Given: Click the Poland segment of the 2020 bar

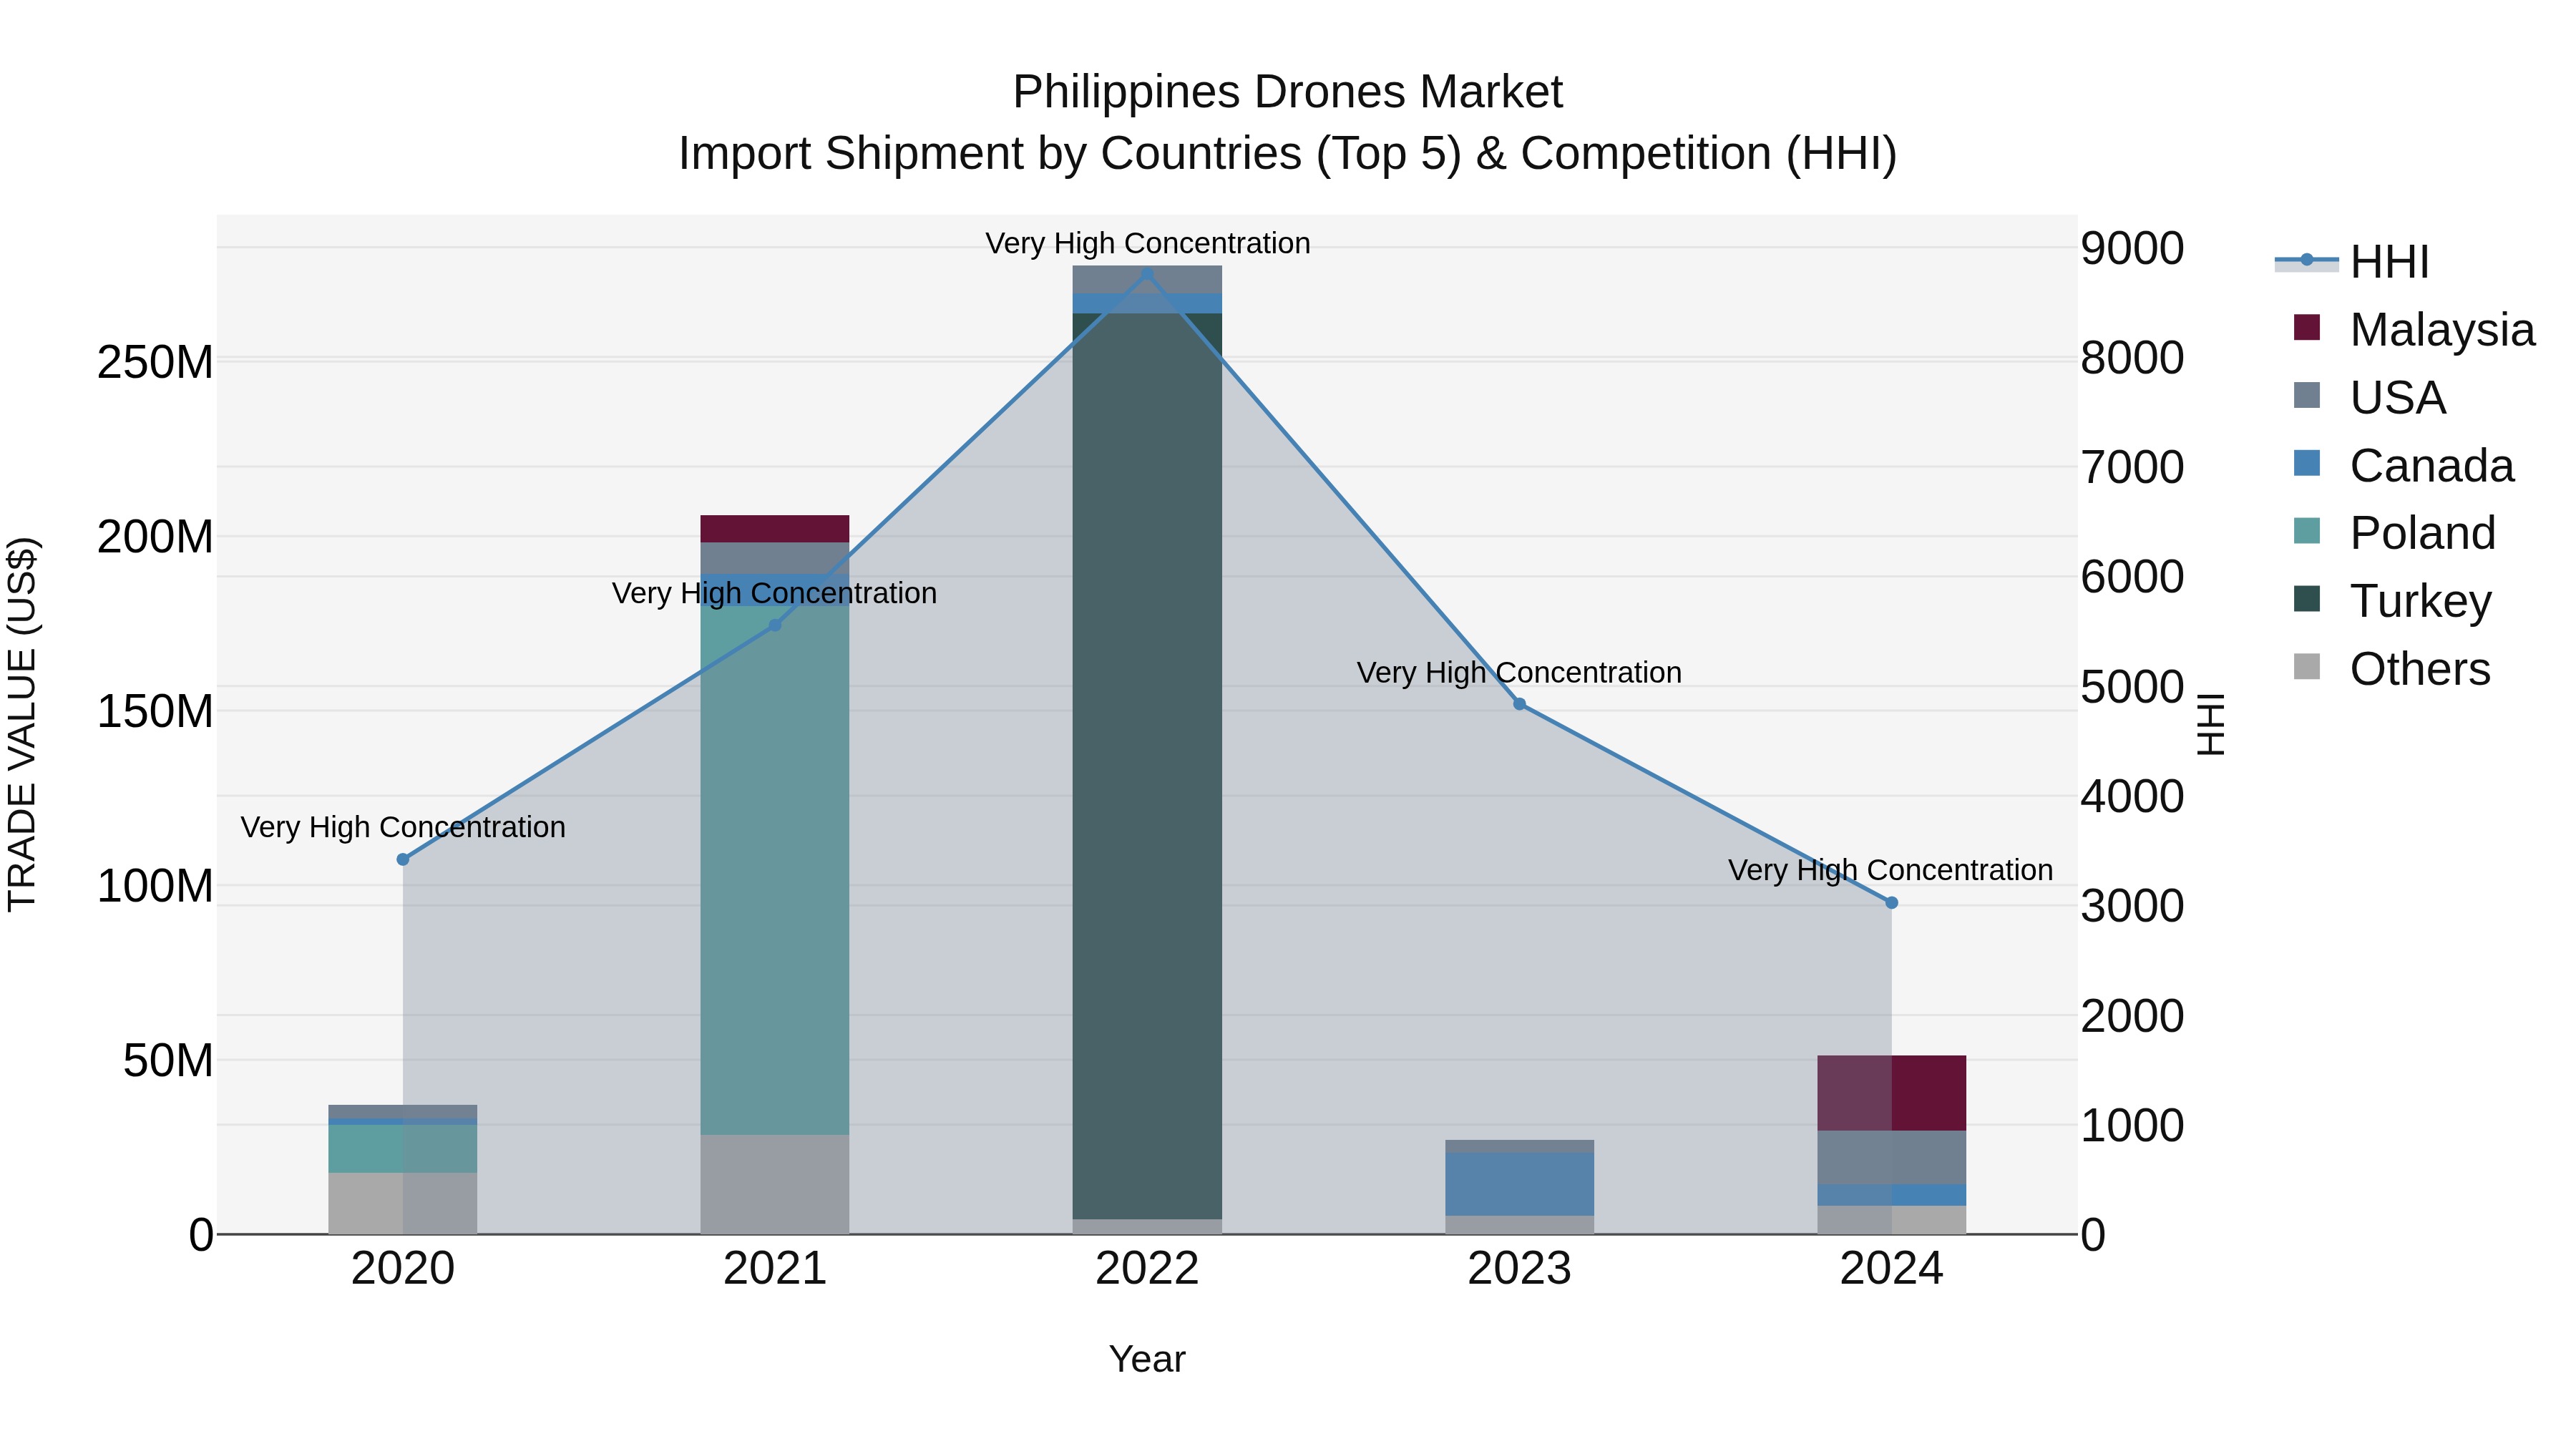Looking at the screenshot, I should click(x=403, y=1149).
